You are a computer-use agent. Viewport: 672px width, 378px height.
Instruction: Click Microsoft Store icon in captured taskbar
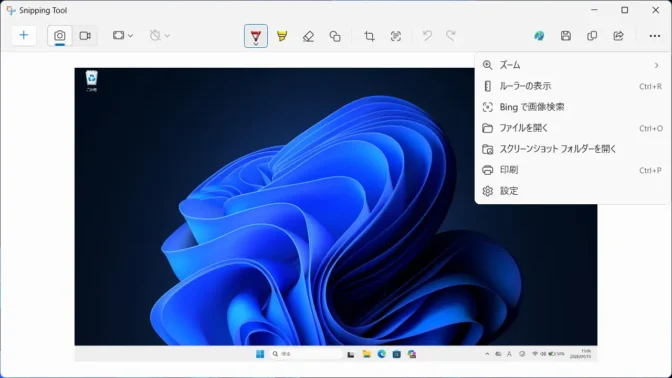click(396, 354)
